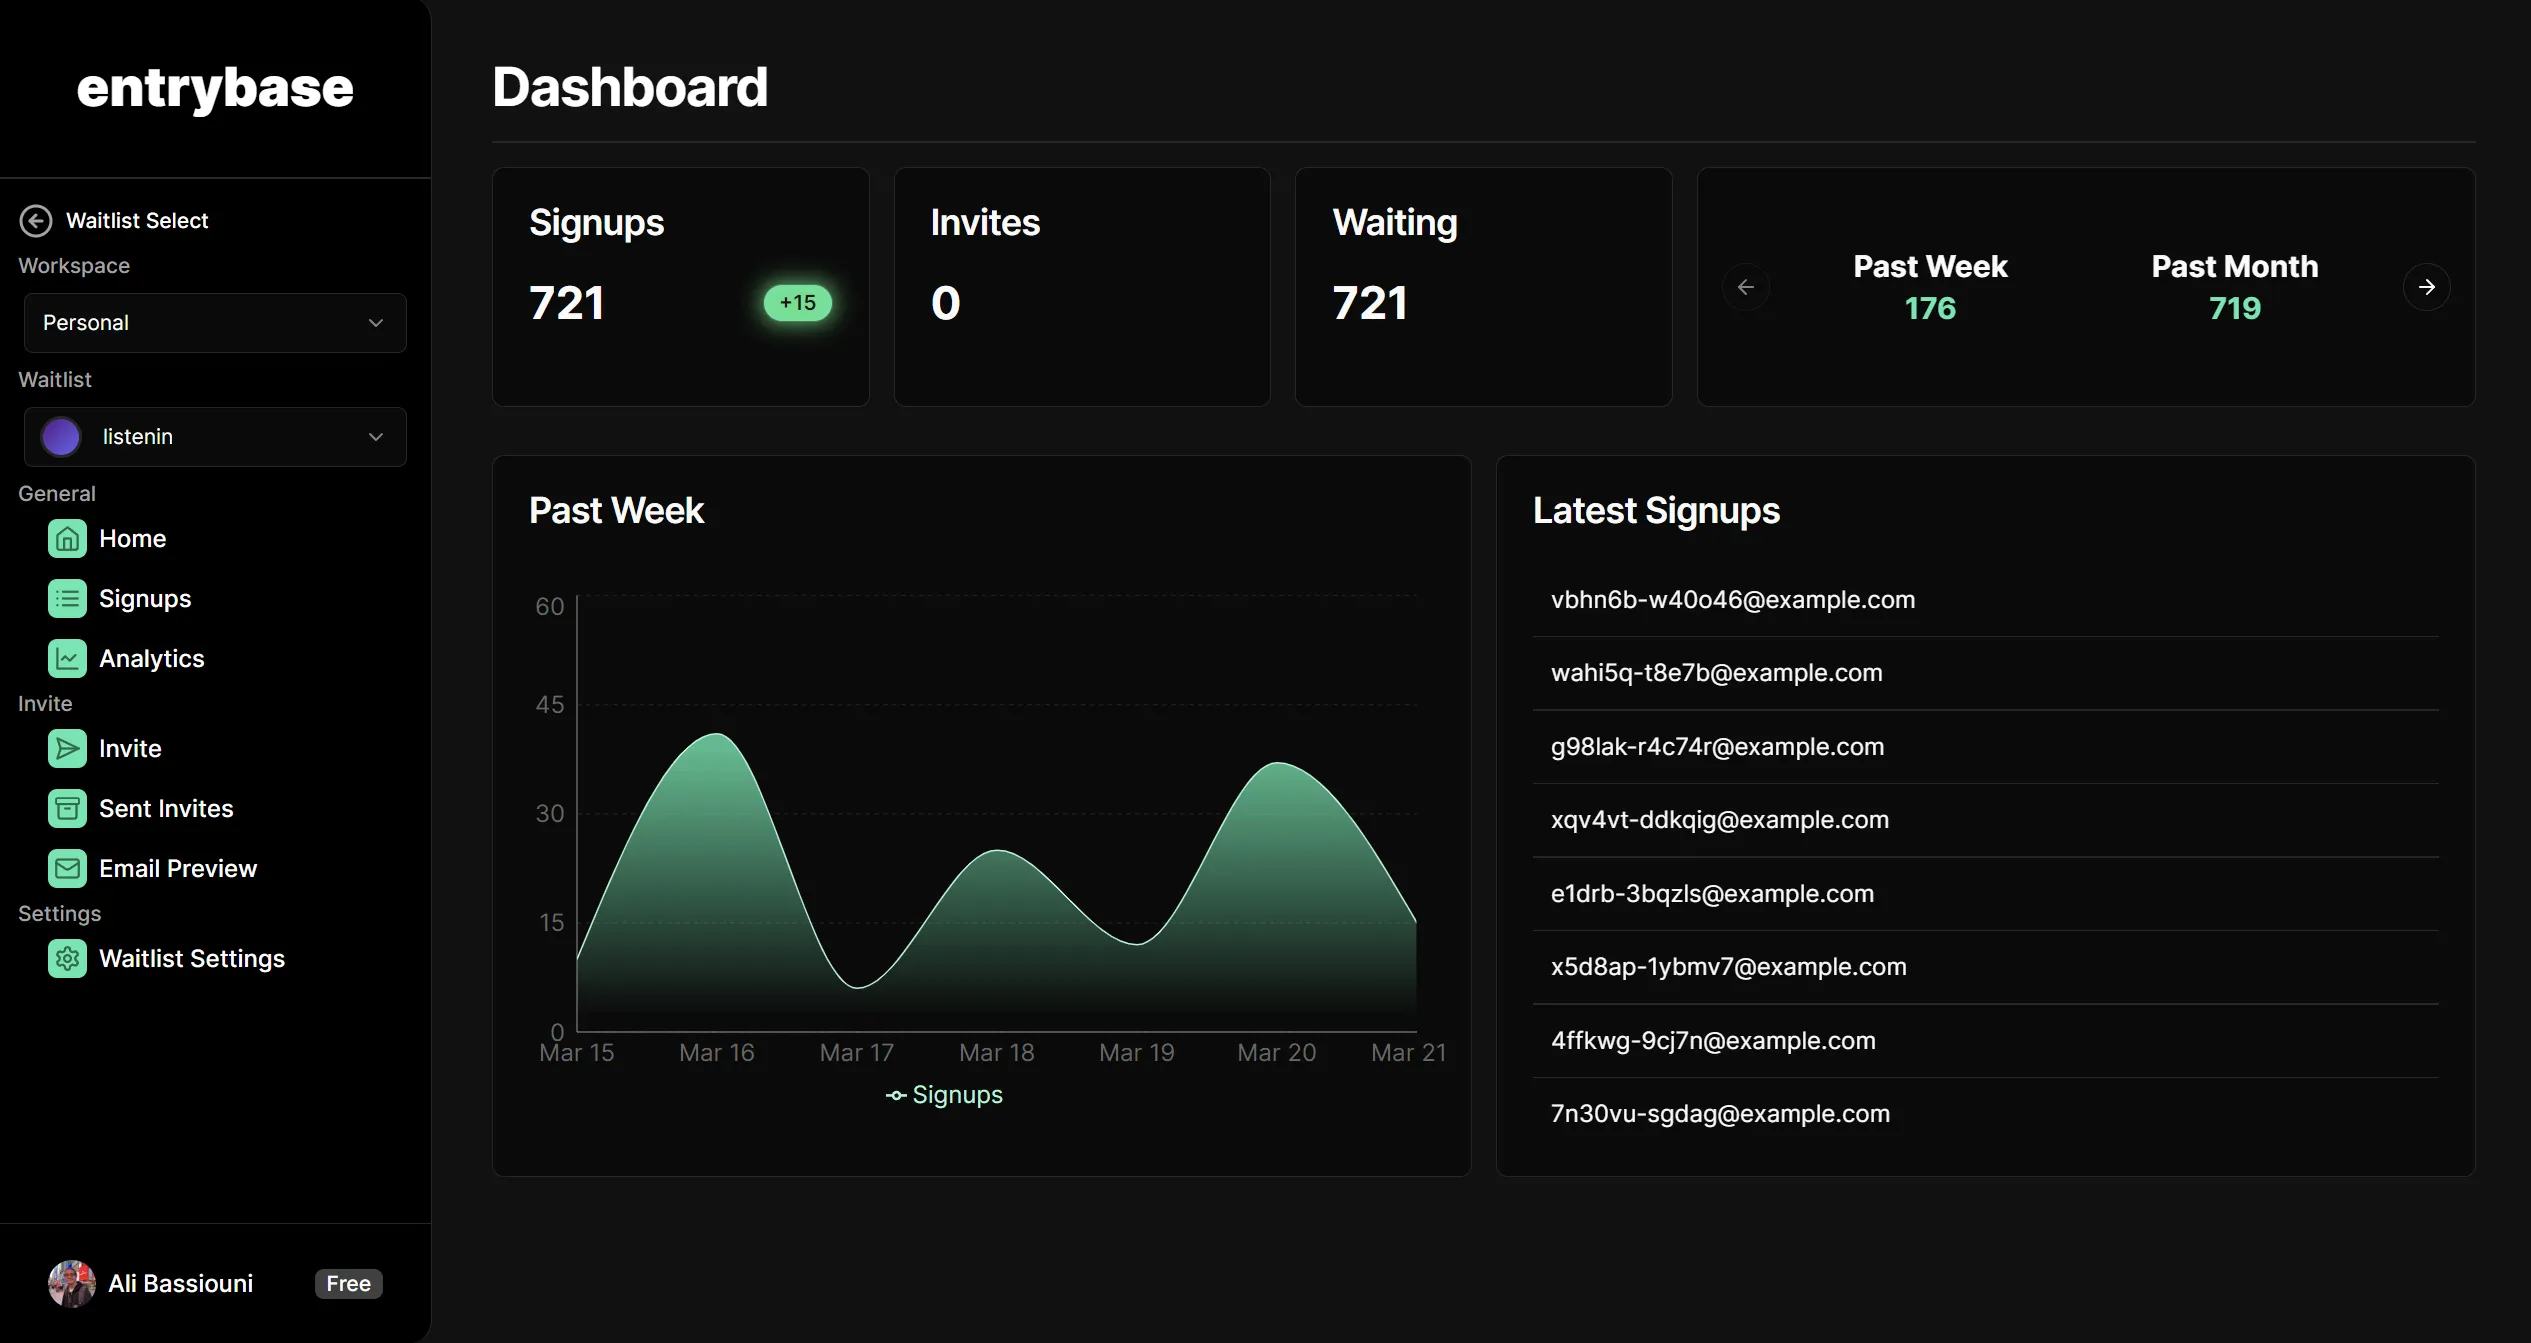Open the listenin waitlist dropdown

(215, 437)
